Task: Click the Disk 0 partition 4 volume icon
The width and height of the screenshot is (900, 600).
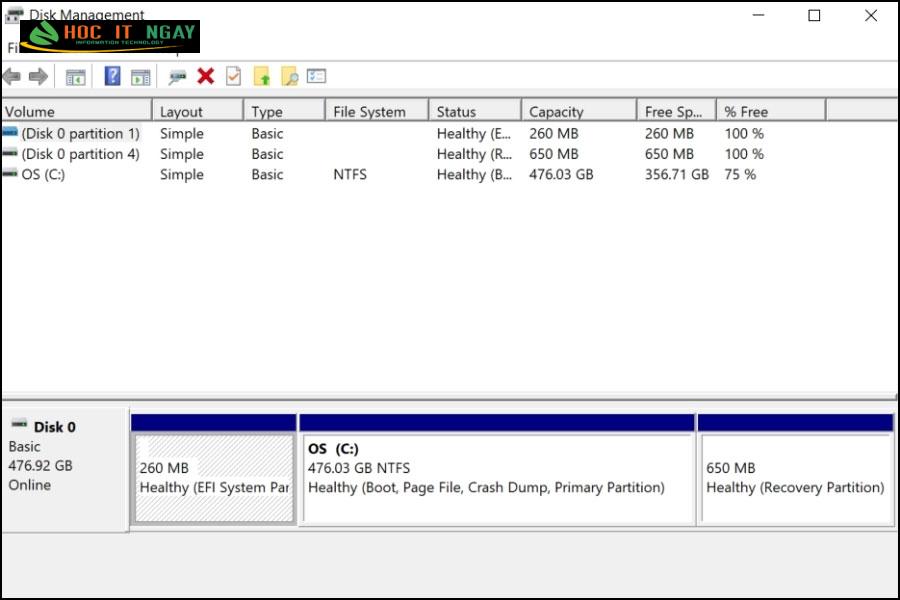Action: [10, 153]
